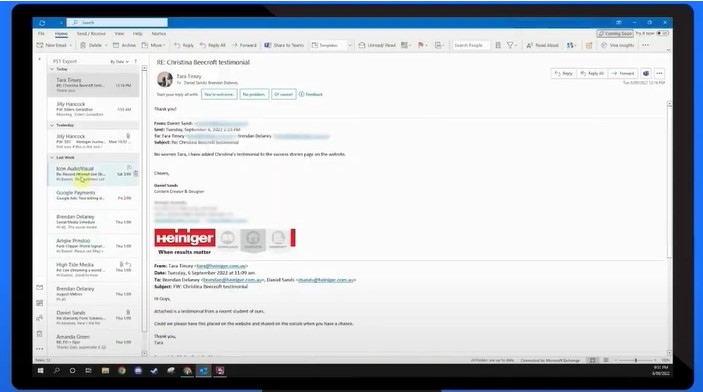Open the New Email dropdown arrow
The width and height of the screenshot is (703, 392).
(x=70, y=45)
